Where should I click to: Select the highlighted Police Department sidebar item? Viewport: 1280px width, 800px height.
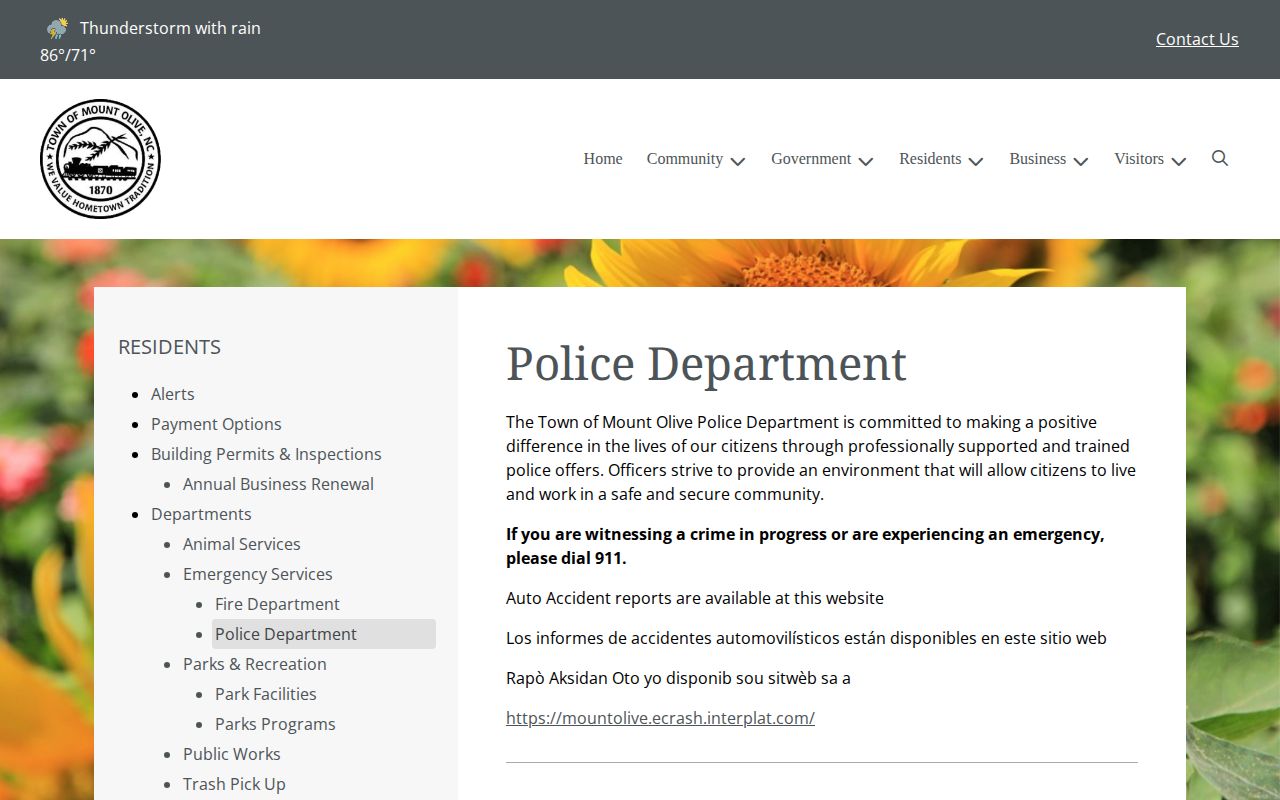(324, 634)
